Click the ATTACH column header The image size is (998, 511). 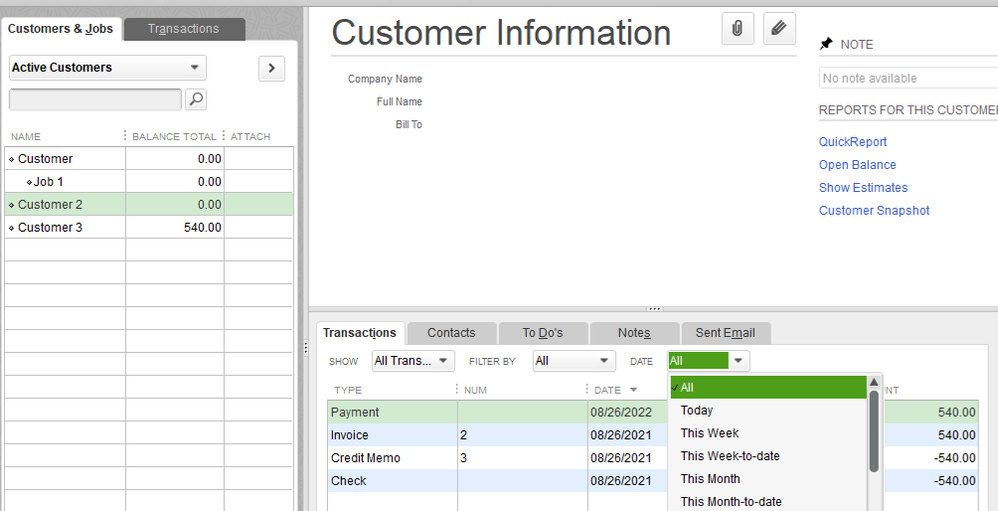click(250, 136)
